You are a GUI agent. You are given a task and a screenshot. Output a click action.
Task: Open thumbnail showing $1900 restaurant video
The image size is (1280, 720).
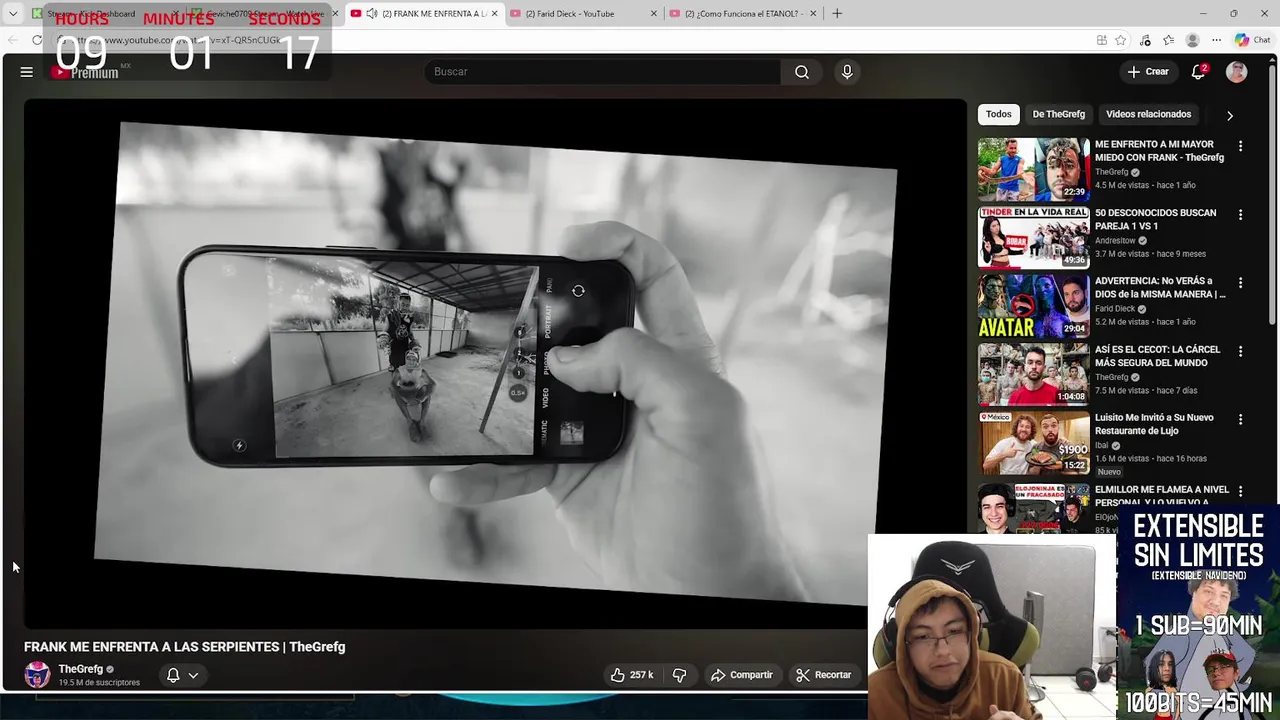pyautogui.click(x=1033, y=443)
